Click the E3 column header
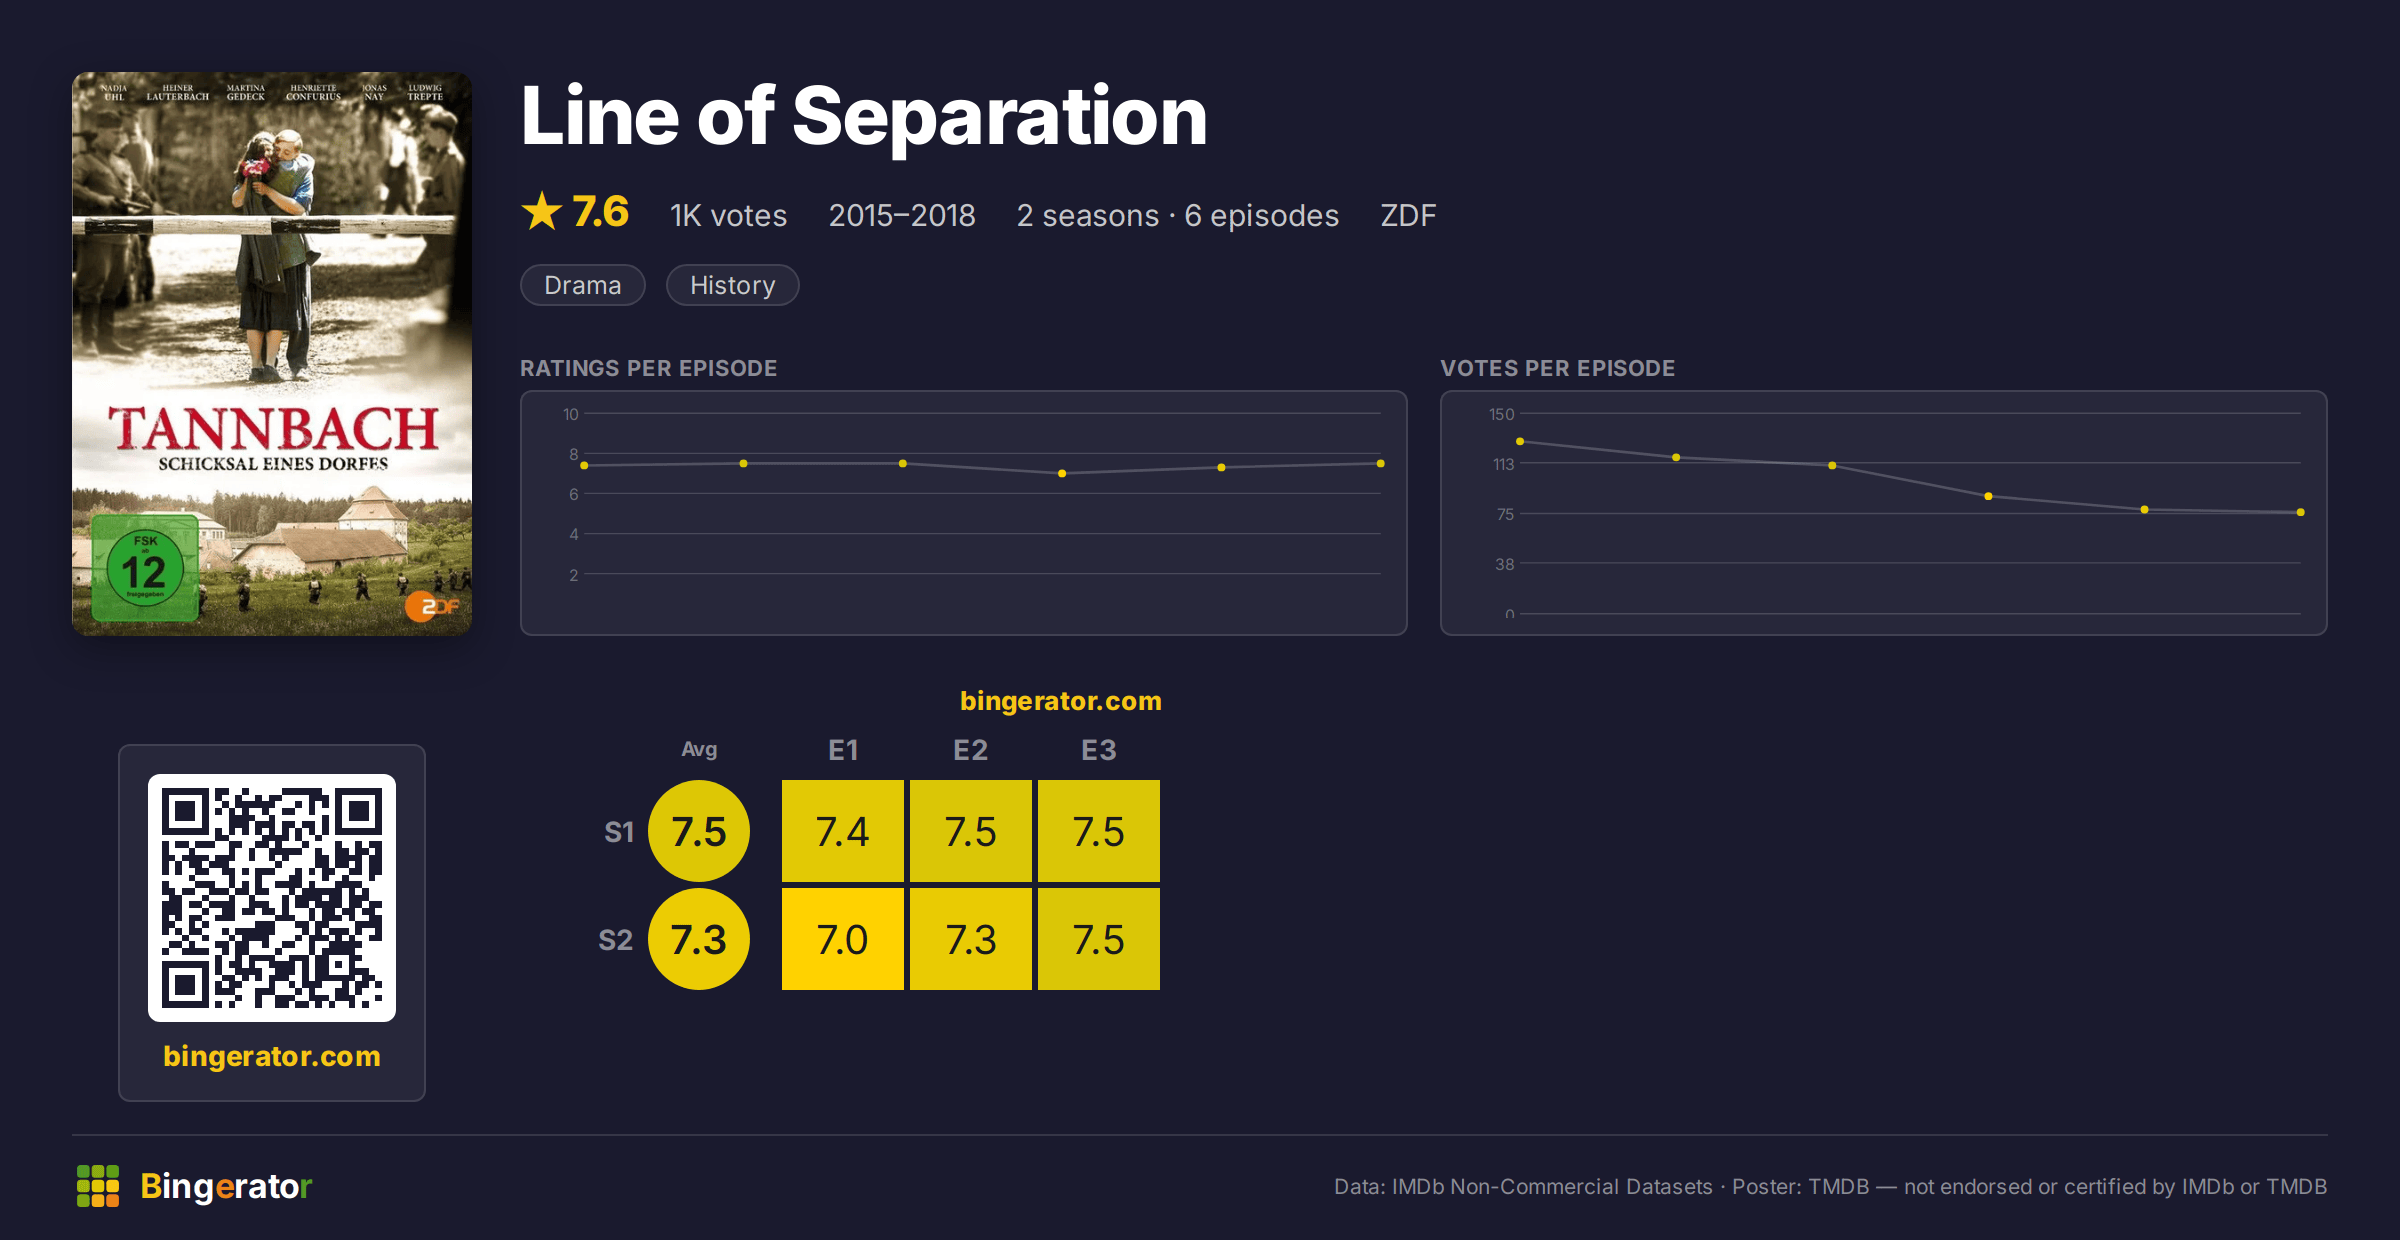2400x1242 pixels. (1099, 750)
